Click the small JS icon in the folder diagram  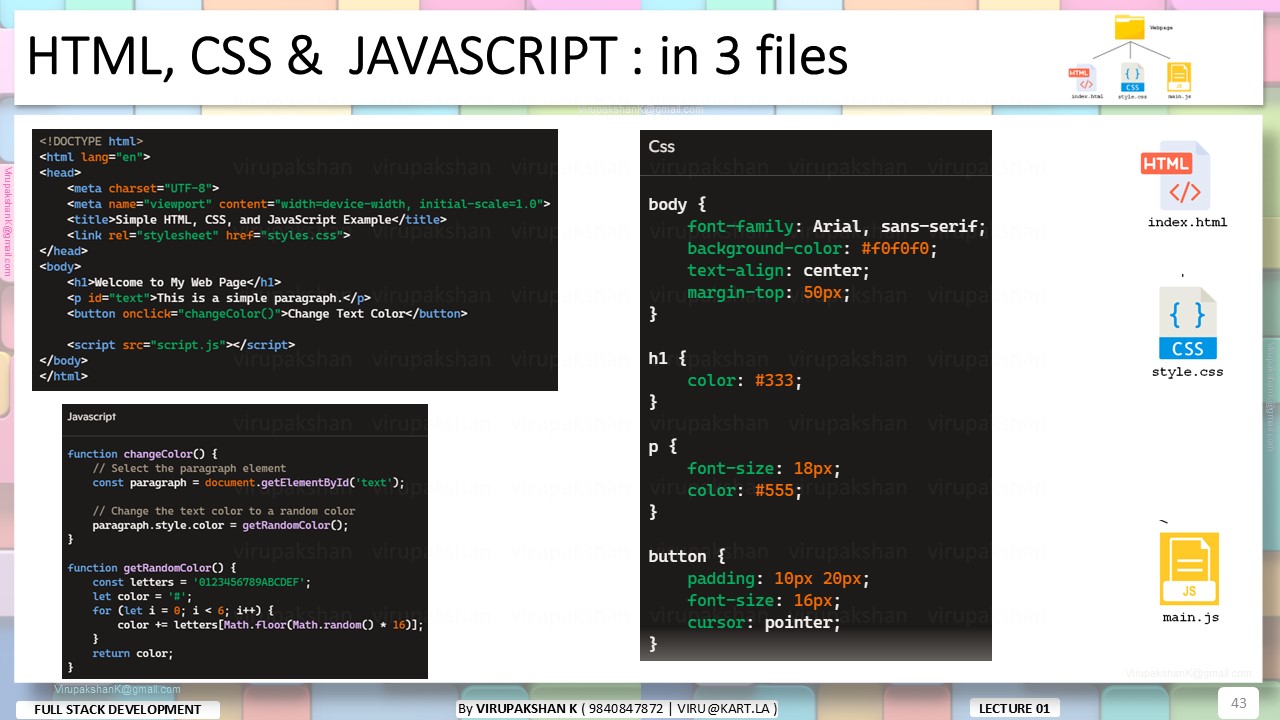pos(1180,78)
